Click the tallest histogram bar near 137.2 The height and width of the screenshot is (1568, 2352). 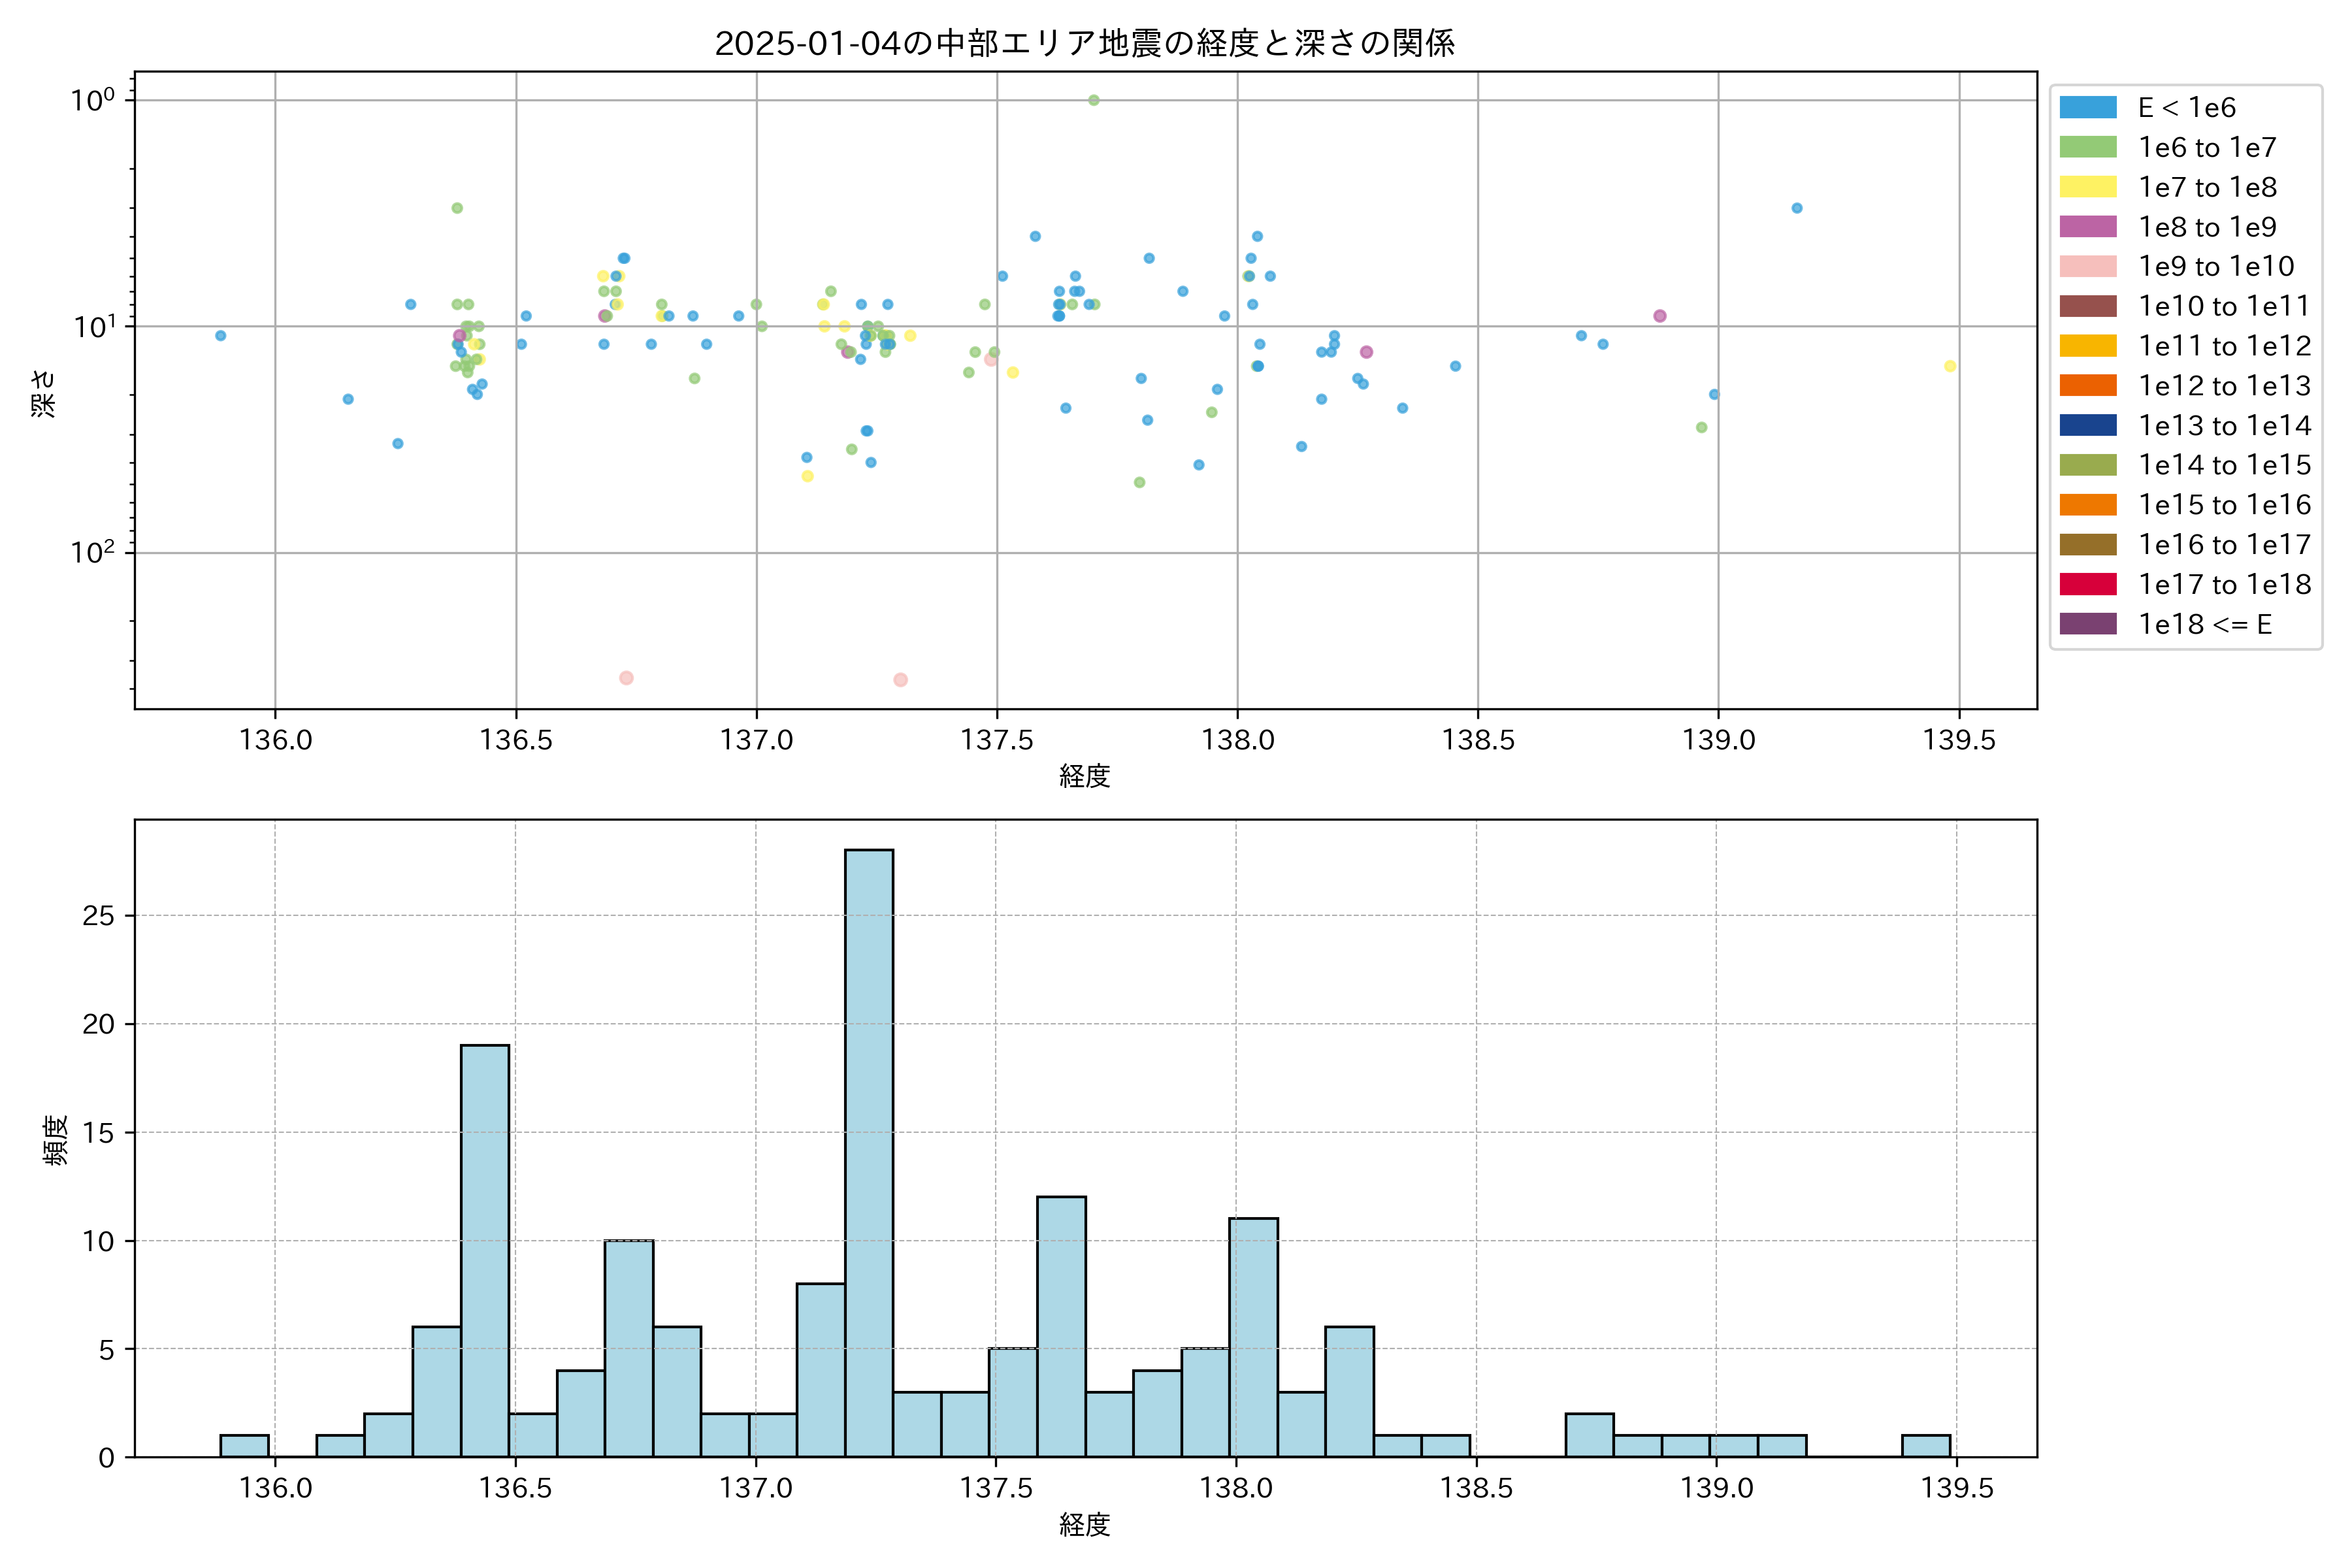(869, 1150)
